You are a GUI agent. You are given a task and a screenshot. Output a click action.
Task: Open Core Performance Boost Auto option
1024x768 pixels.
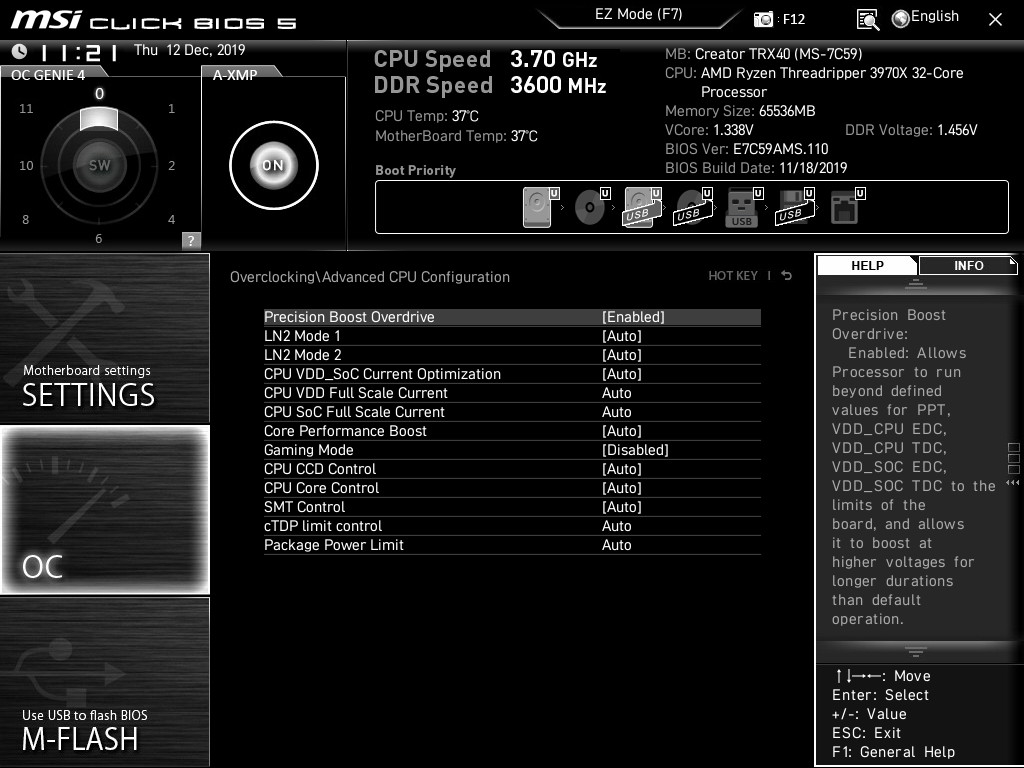621,431
